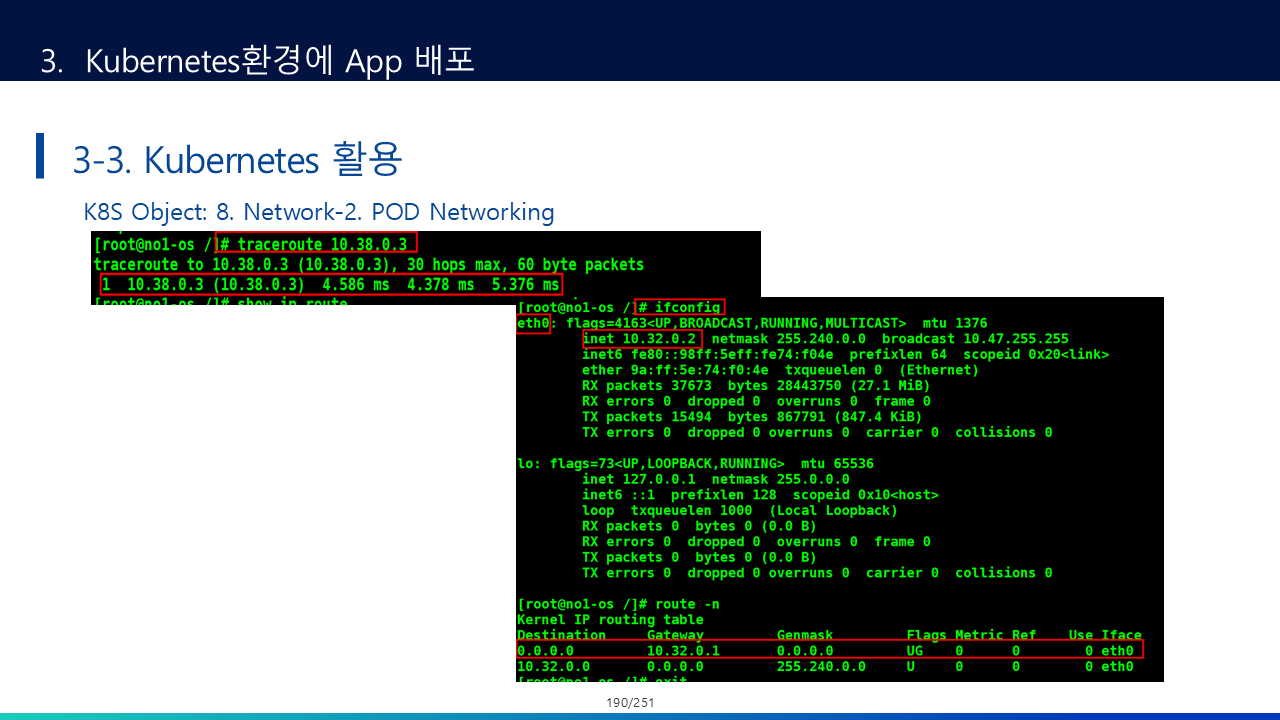1280x720 pixels.
Task: Select 'TX packets 15494' line
Action: click(752, 417)
